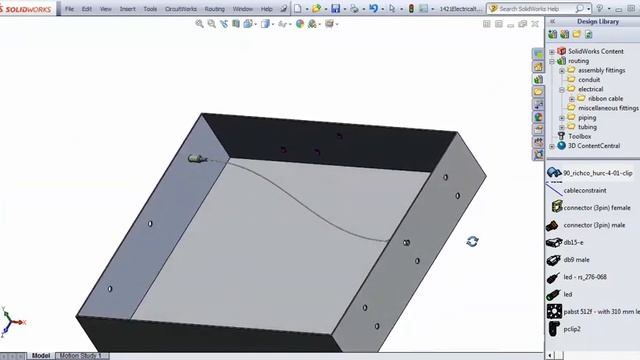Click the Save floppy disk icon
The width and height of the screenshot is (640, 360).
click(x=336, y=8)
